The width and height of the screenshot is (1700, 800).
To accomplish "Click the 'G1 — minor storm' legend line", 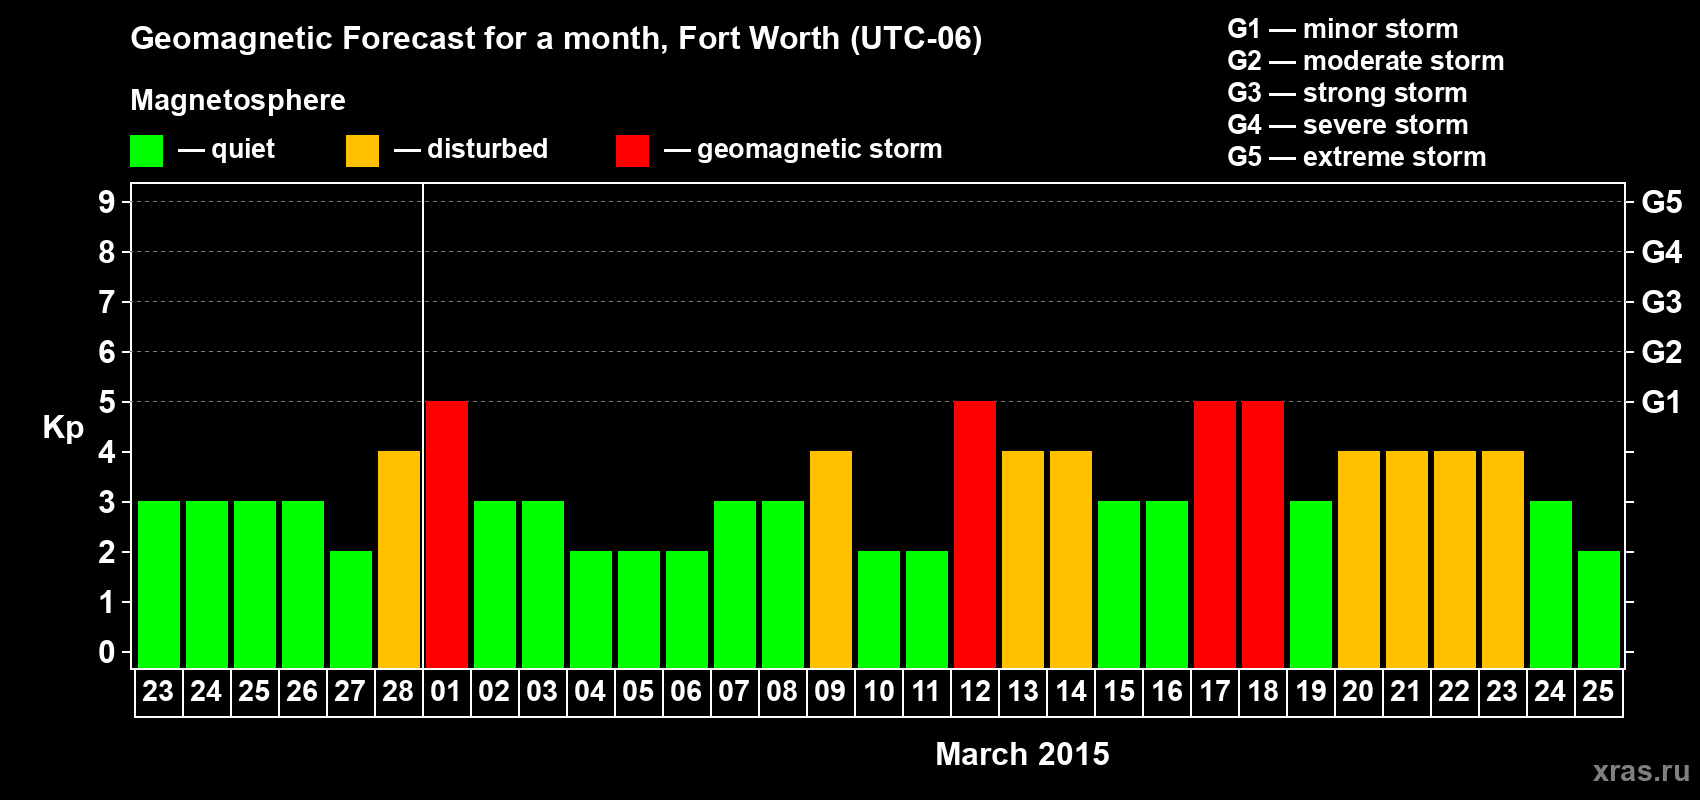I will coord(1343,29).
